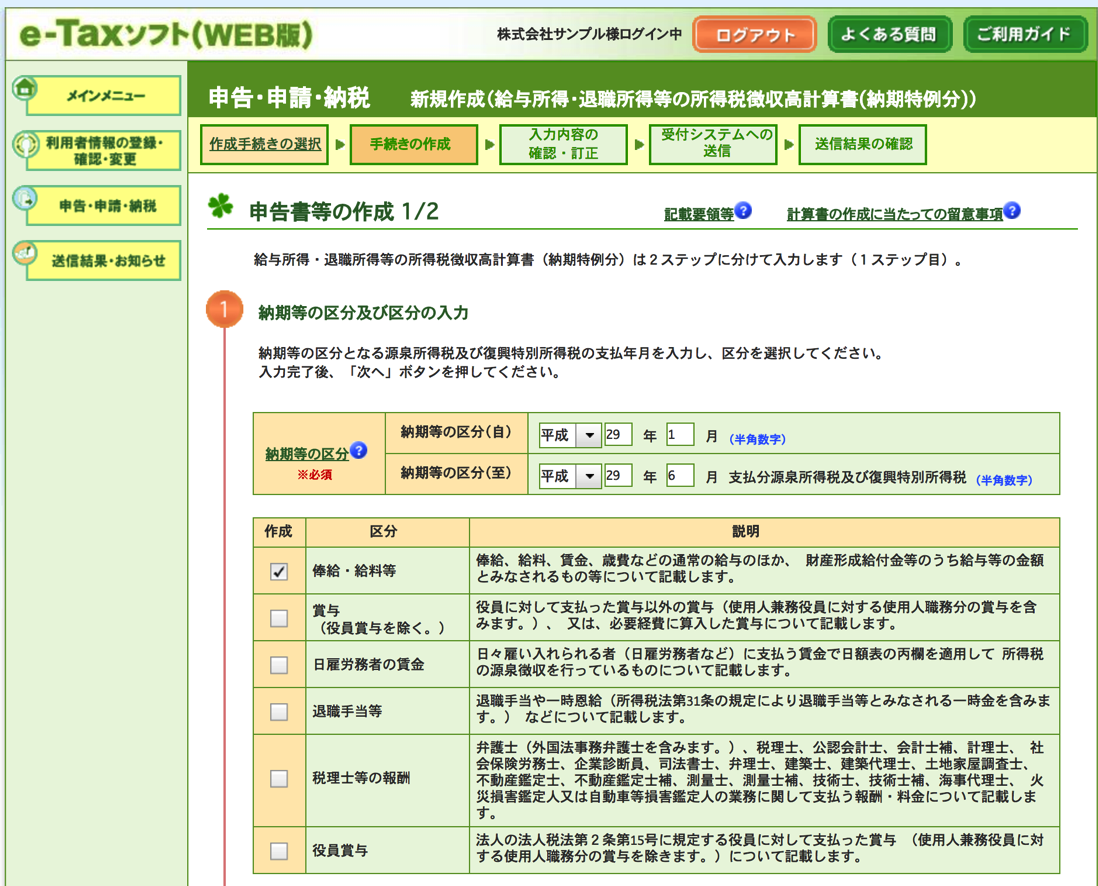The image size is (1098, 886).
Task: Click year field of 納期等の区分(至)
Action: pyautogui.click(x=618, y=476)
